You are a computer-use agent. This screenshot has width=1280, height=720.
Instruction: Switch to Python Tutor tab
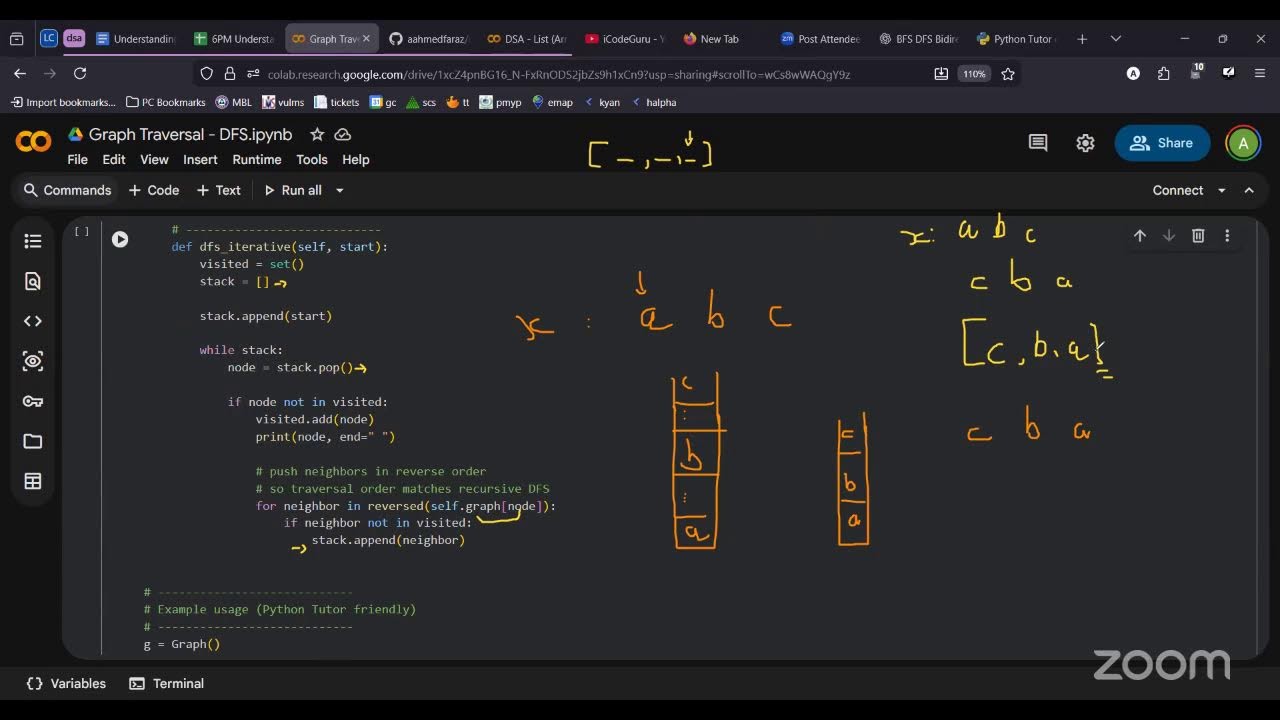(x=1015, y=39)
